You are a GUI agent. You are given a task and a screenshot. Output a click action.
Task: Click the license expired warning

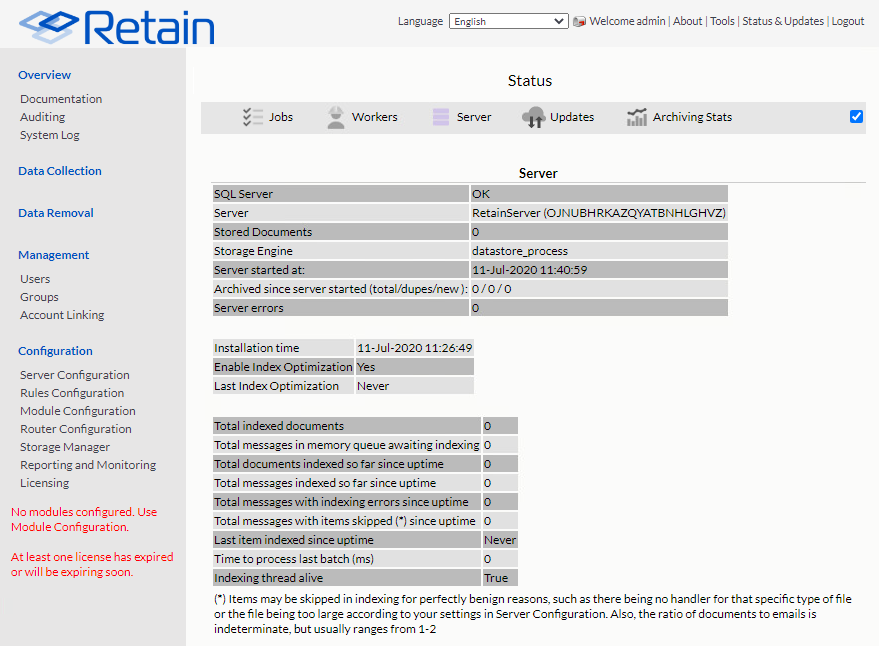[x=92, y=564]
